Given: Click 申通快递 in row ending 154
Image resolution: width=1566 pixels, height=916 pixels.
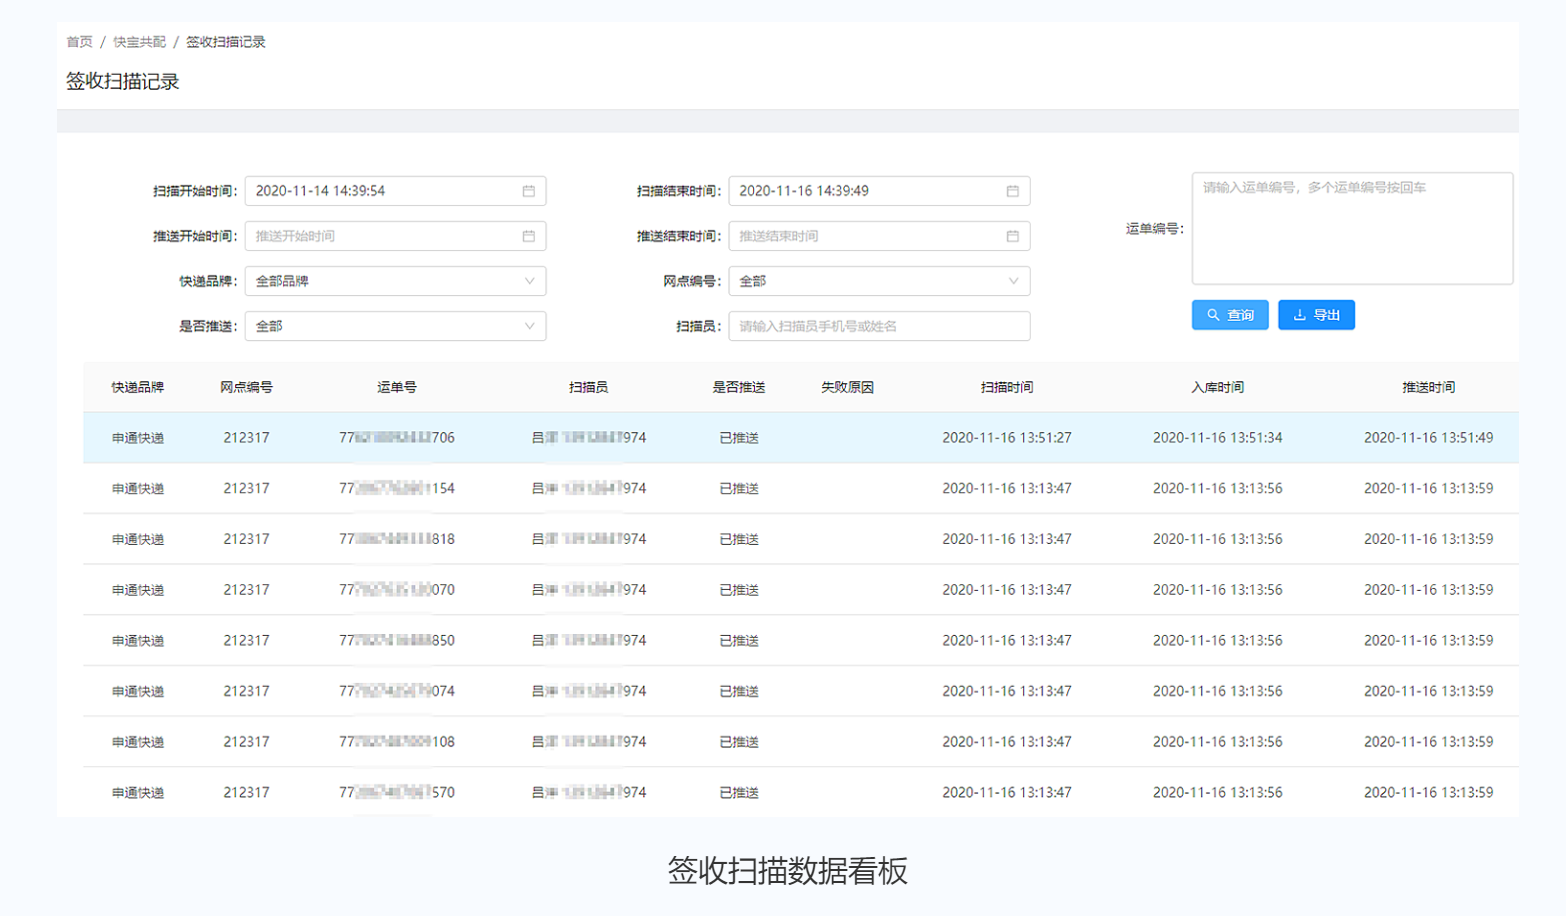Looking at the screenshot, I should click(x=137, y=489).
